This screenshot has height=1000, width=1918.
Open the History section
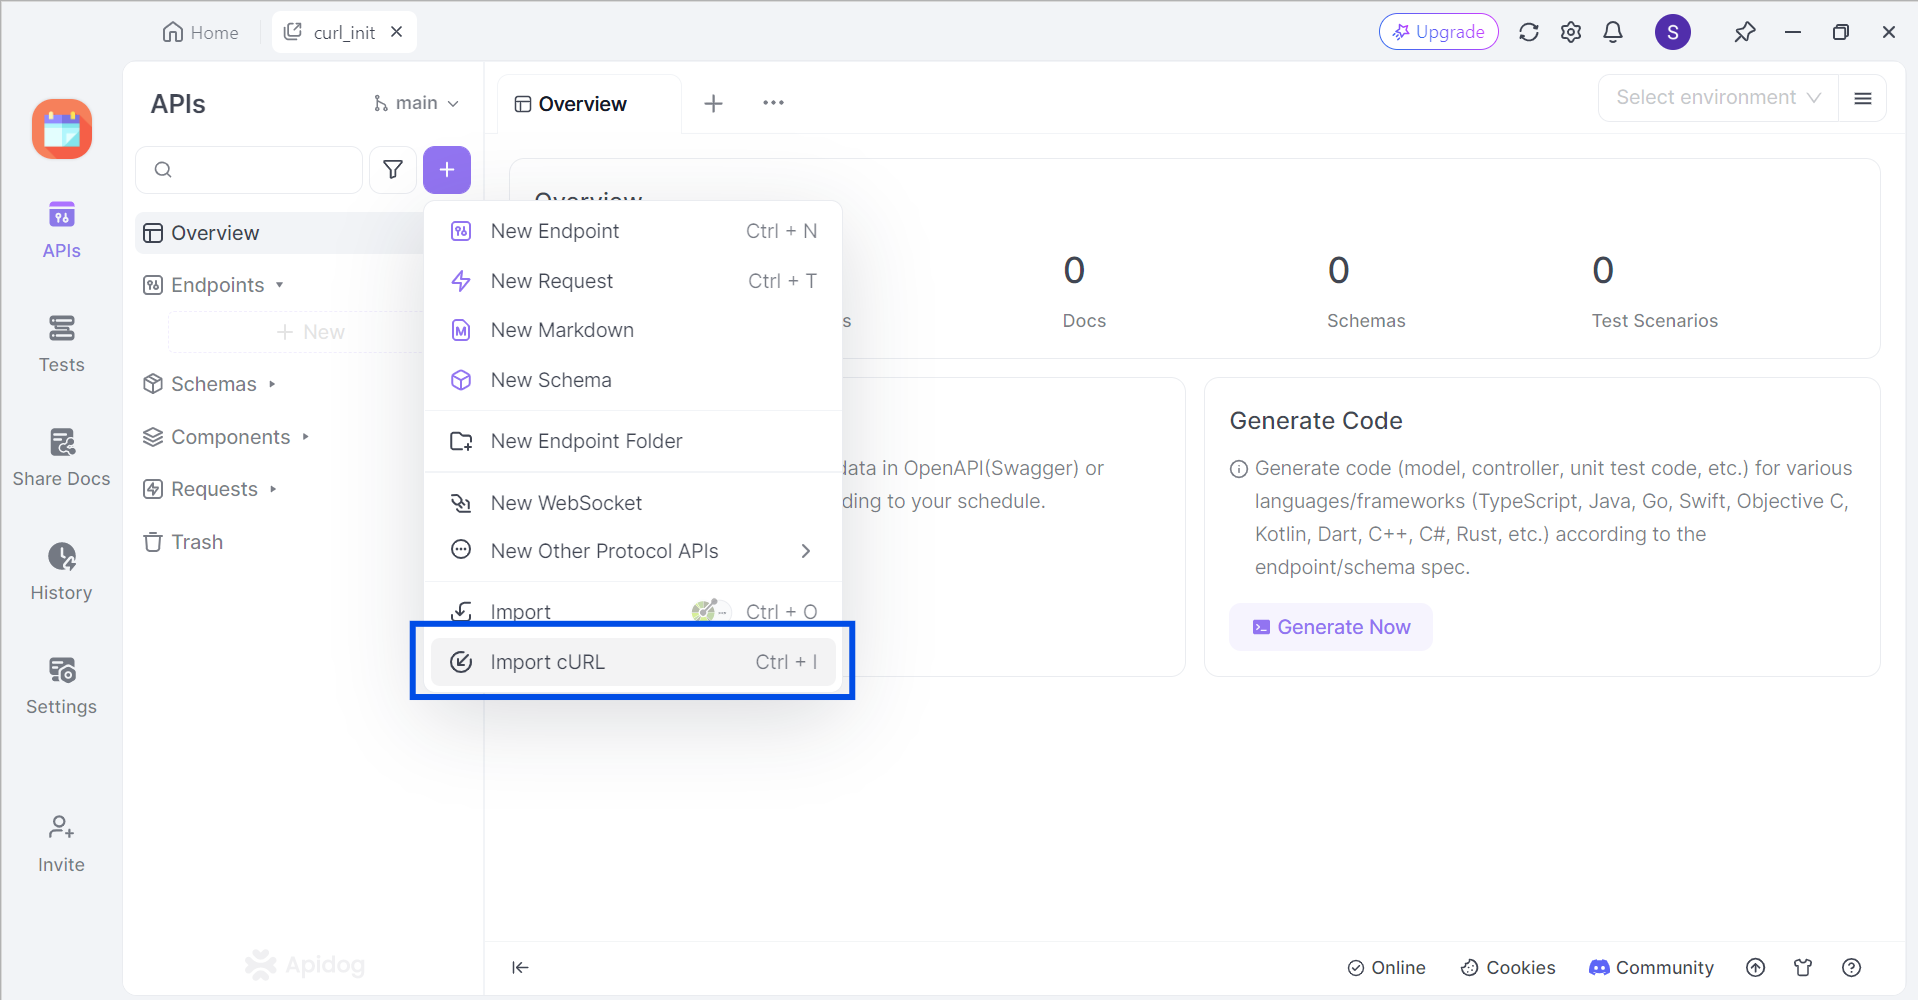click(x=61, y=572)
